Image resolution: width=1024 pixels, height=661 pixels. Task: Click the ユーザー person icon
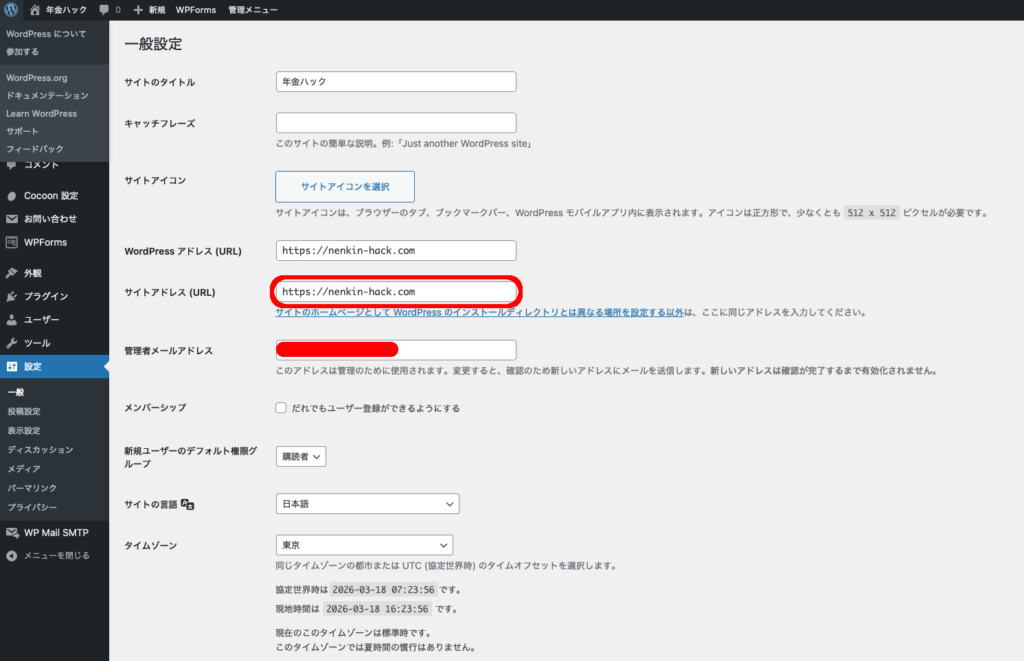[x=12, y=320]
